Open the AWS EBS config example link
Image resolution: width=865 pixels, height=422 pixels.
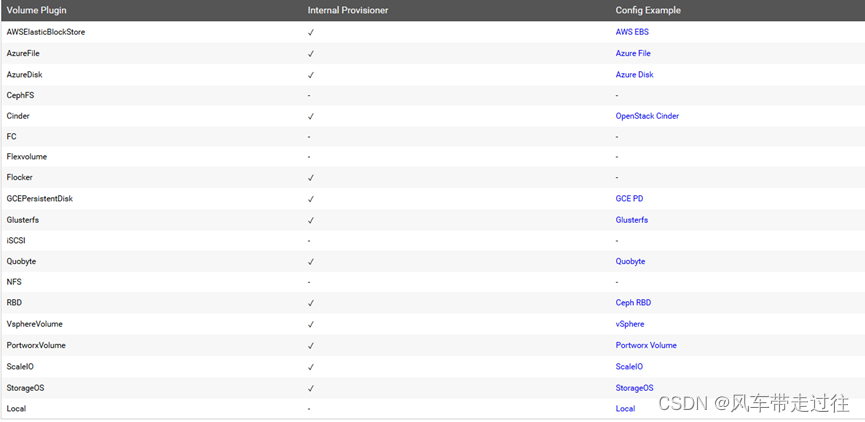632,32
